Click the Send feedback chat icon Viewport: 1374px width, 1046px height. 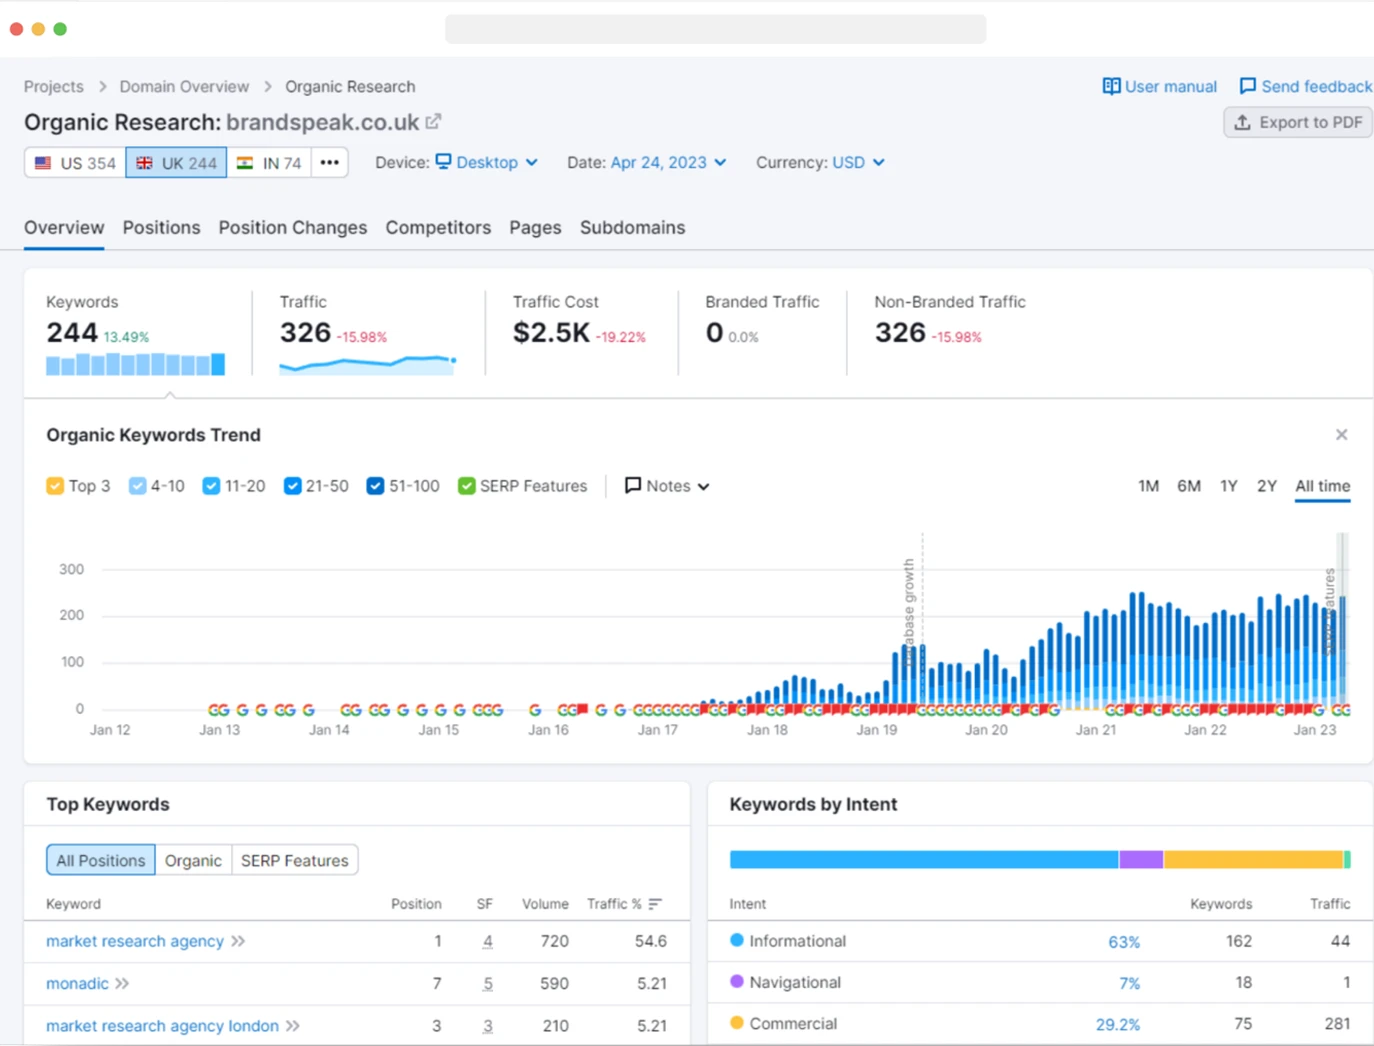click(1247, 87)
